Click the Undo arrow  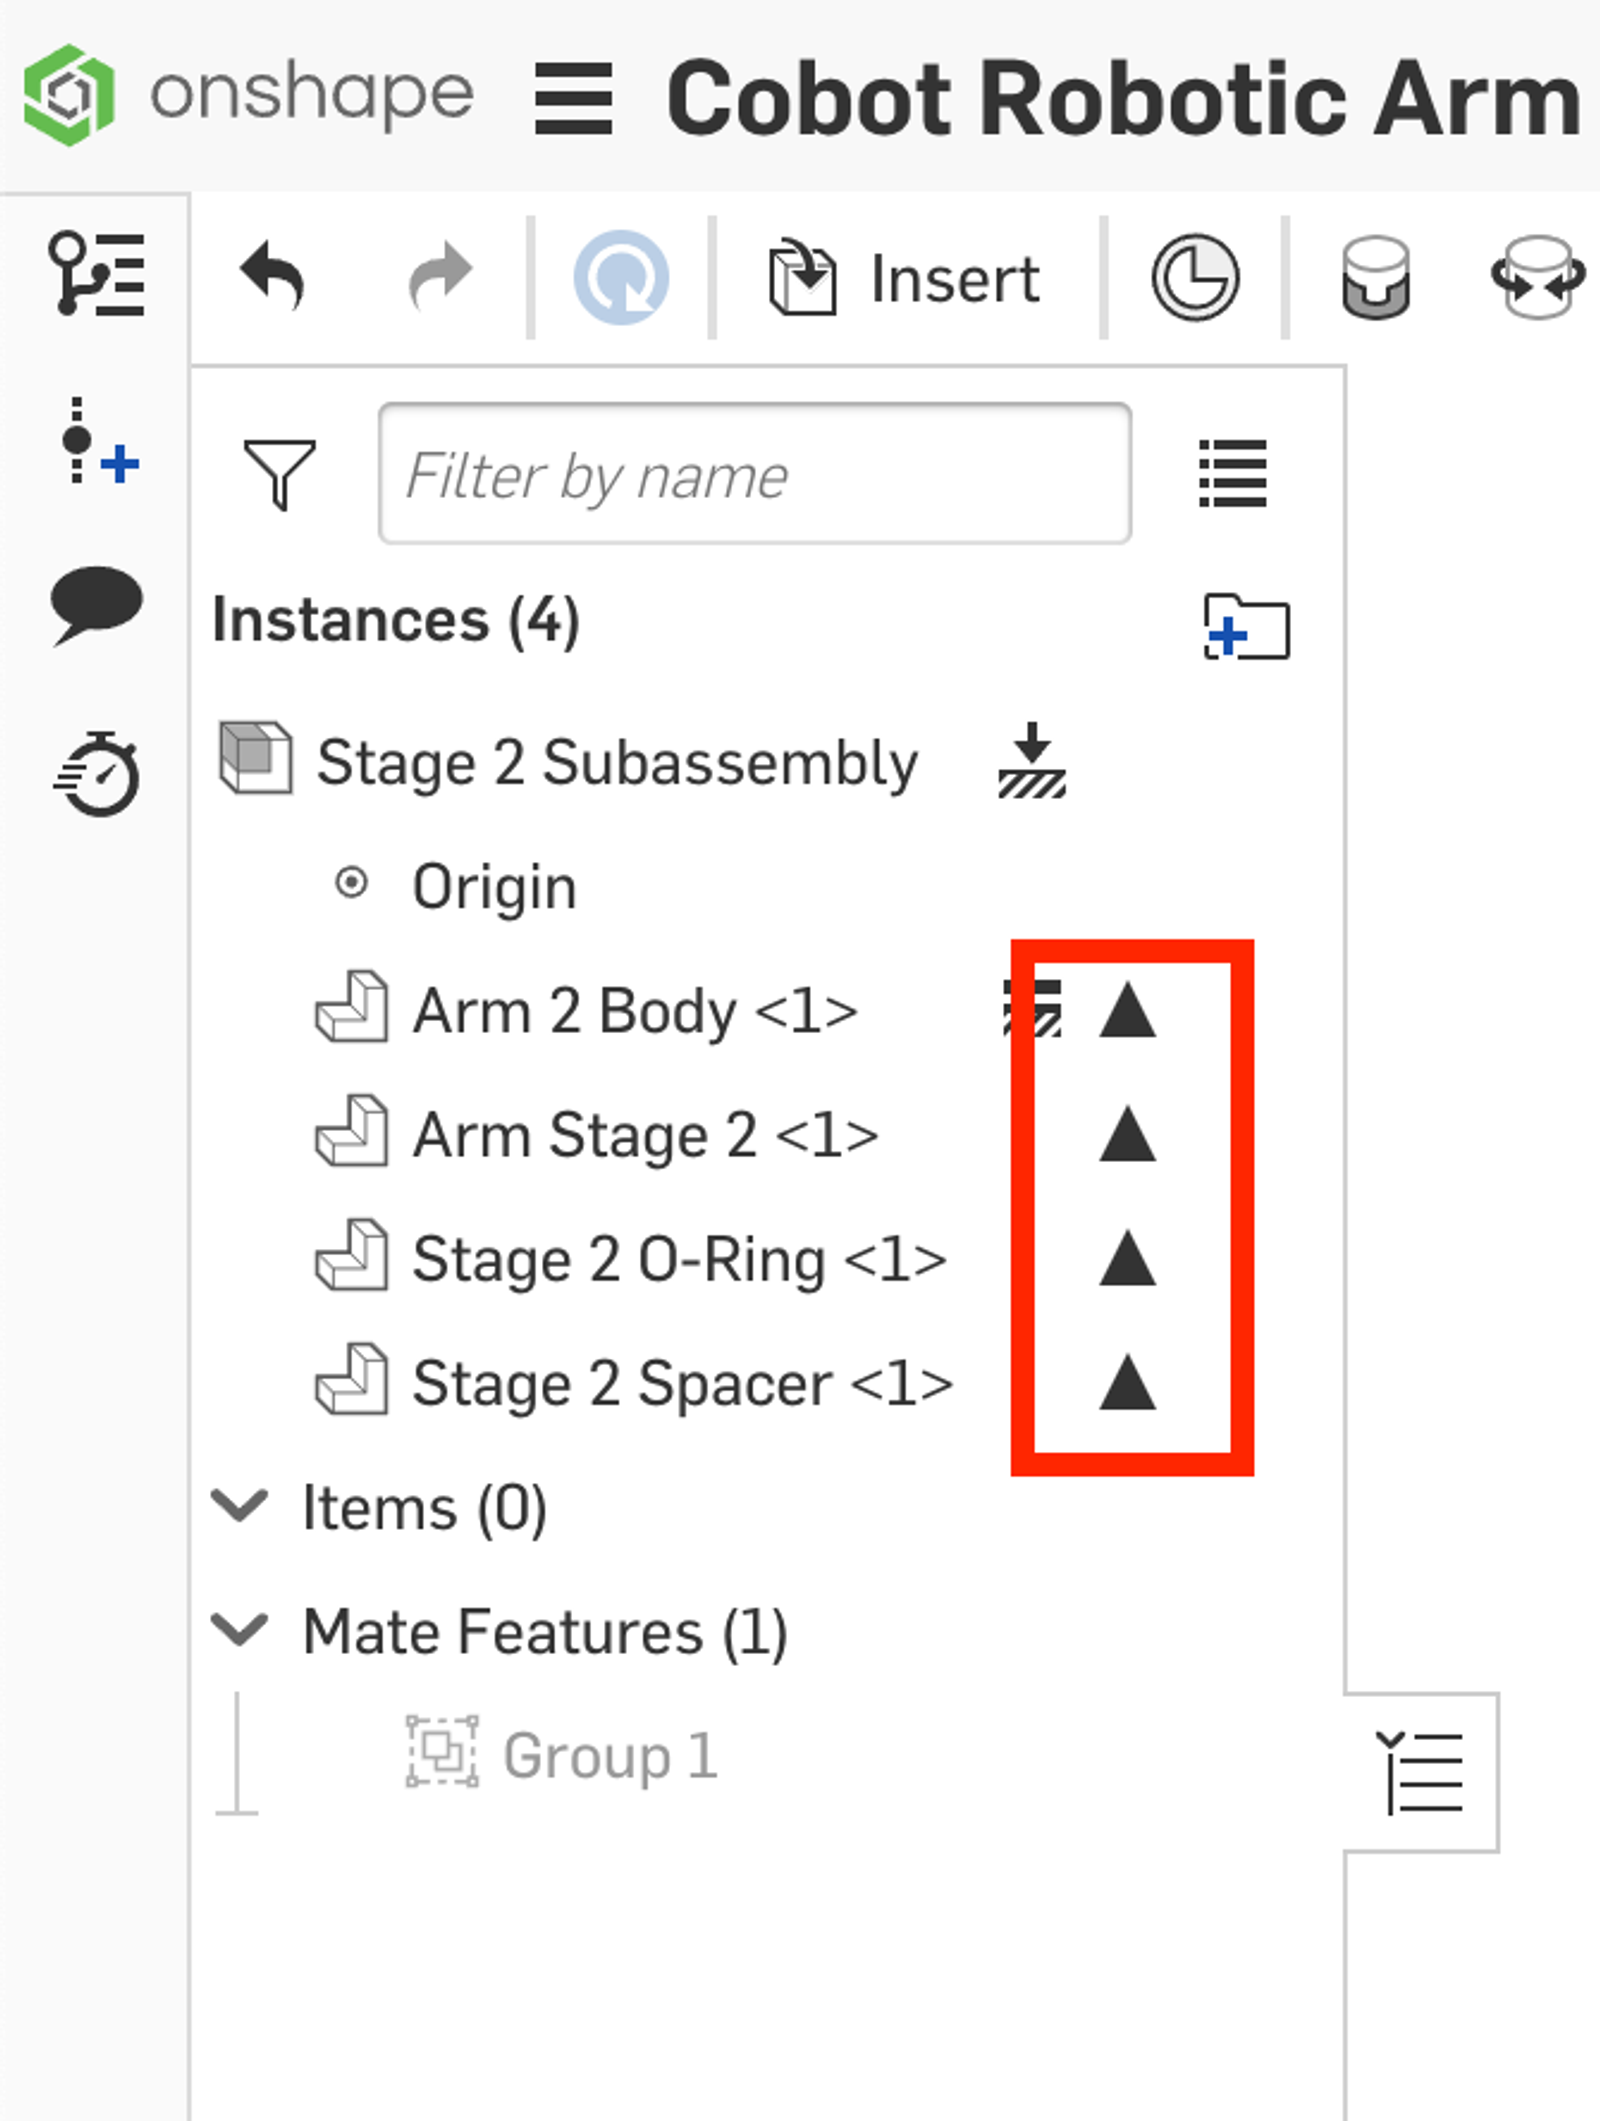pos(272,277)
